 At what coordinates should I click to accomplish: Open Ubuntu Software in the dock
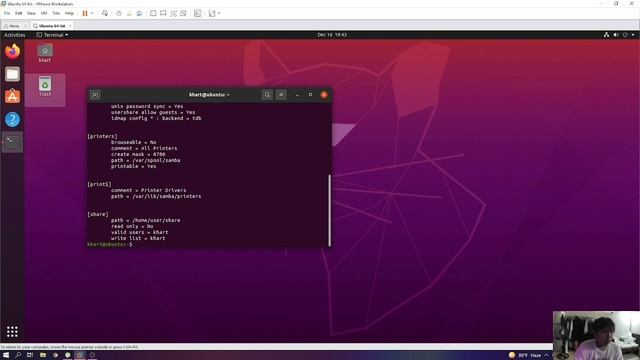click(x=12, y=96)
